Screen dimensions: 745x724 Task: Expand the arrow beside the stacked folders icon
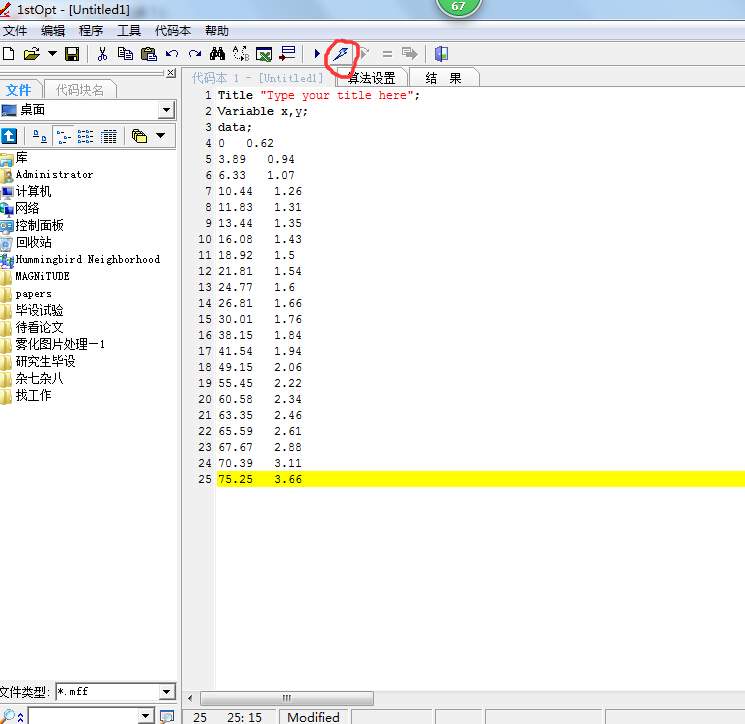[x=161, y=136]
